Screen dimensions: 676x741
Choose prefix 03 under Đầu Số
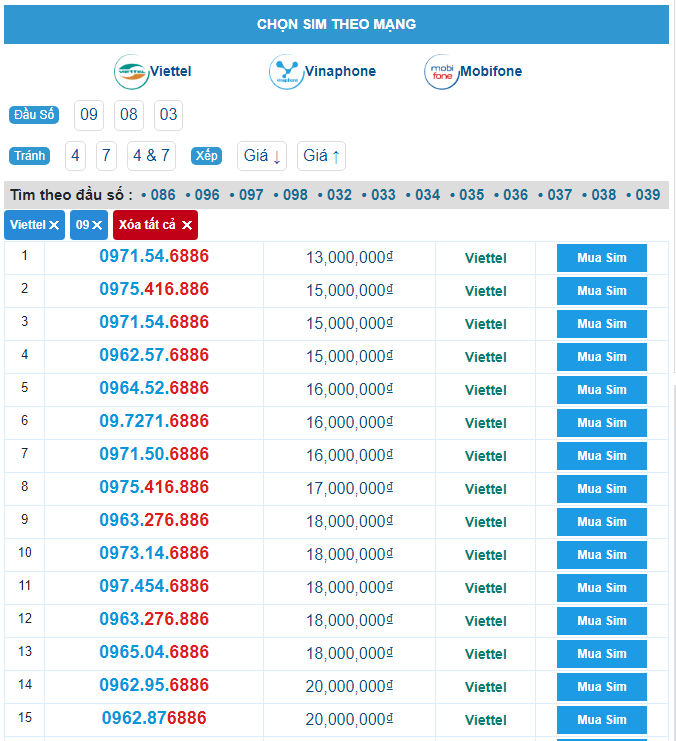pos(168,115)
